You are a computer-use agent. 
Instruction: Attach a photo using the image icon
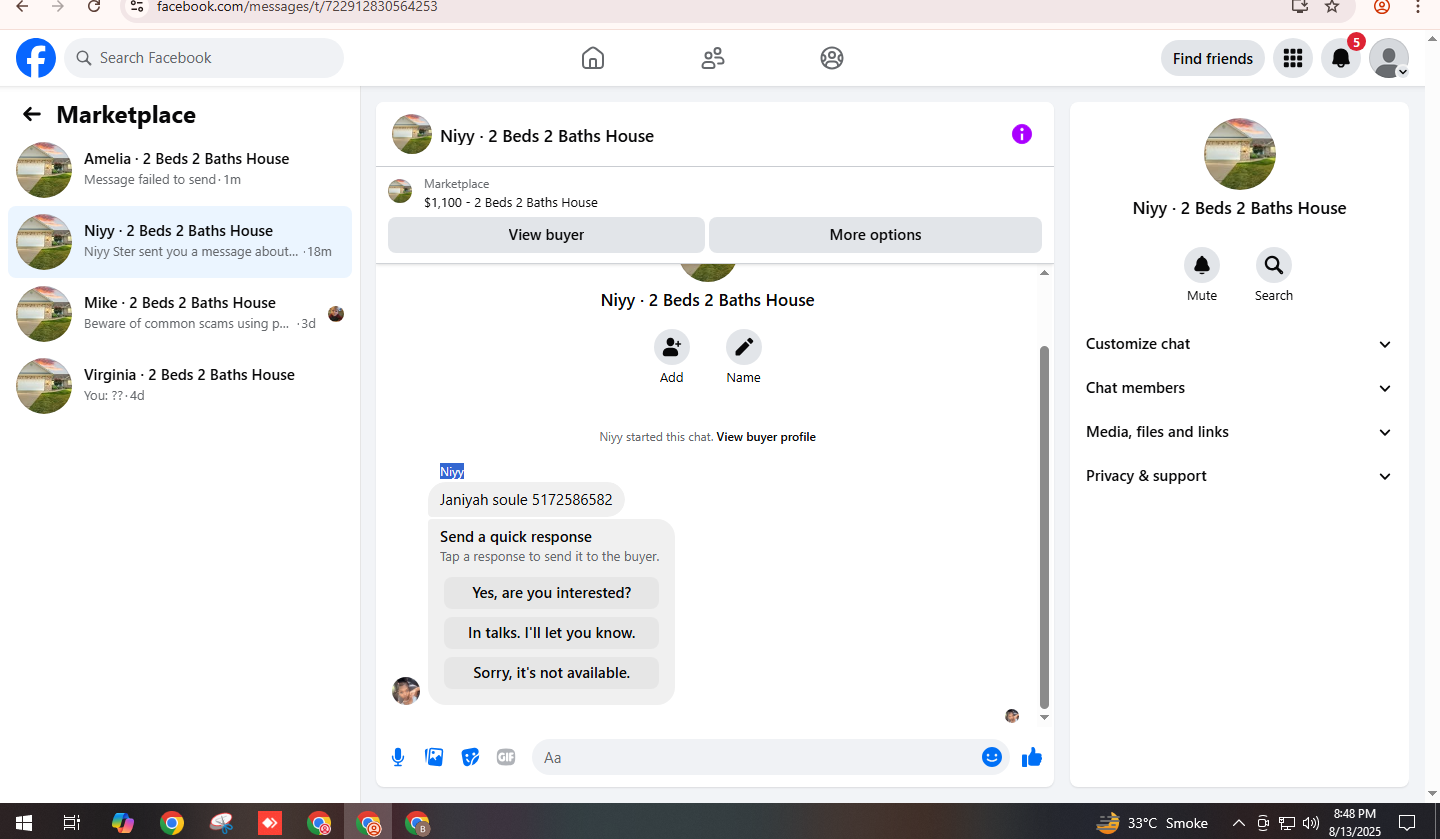tap(434, 757)
